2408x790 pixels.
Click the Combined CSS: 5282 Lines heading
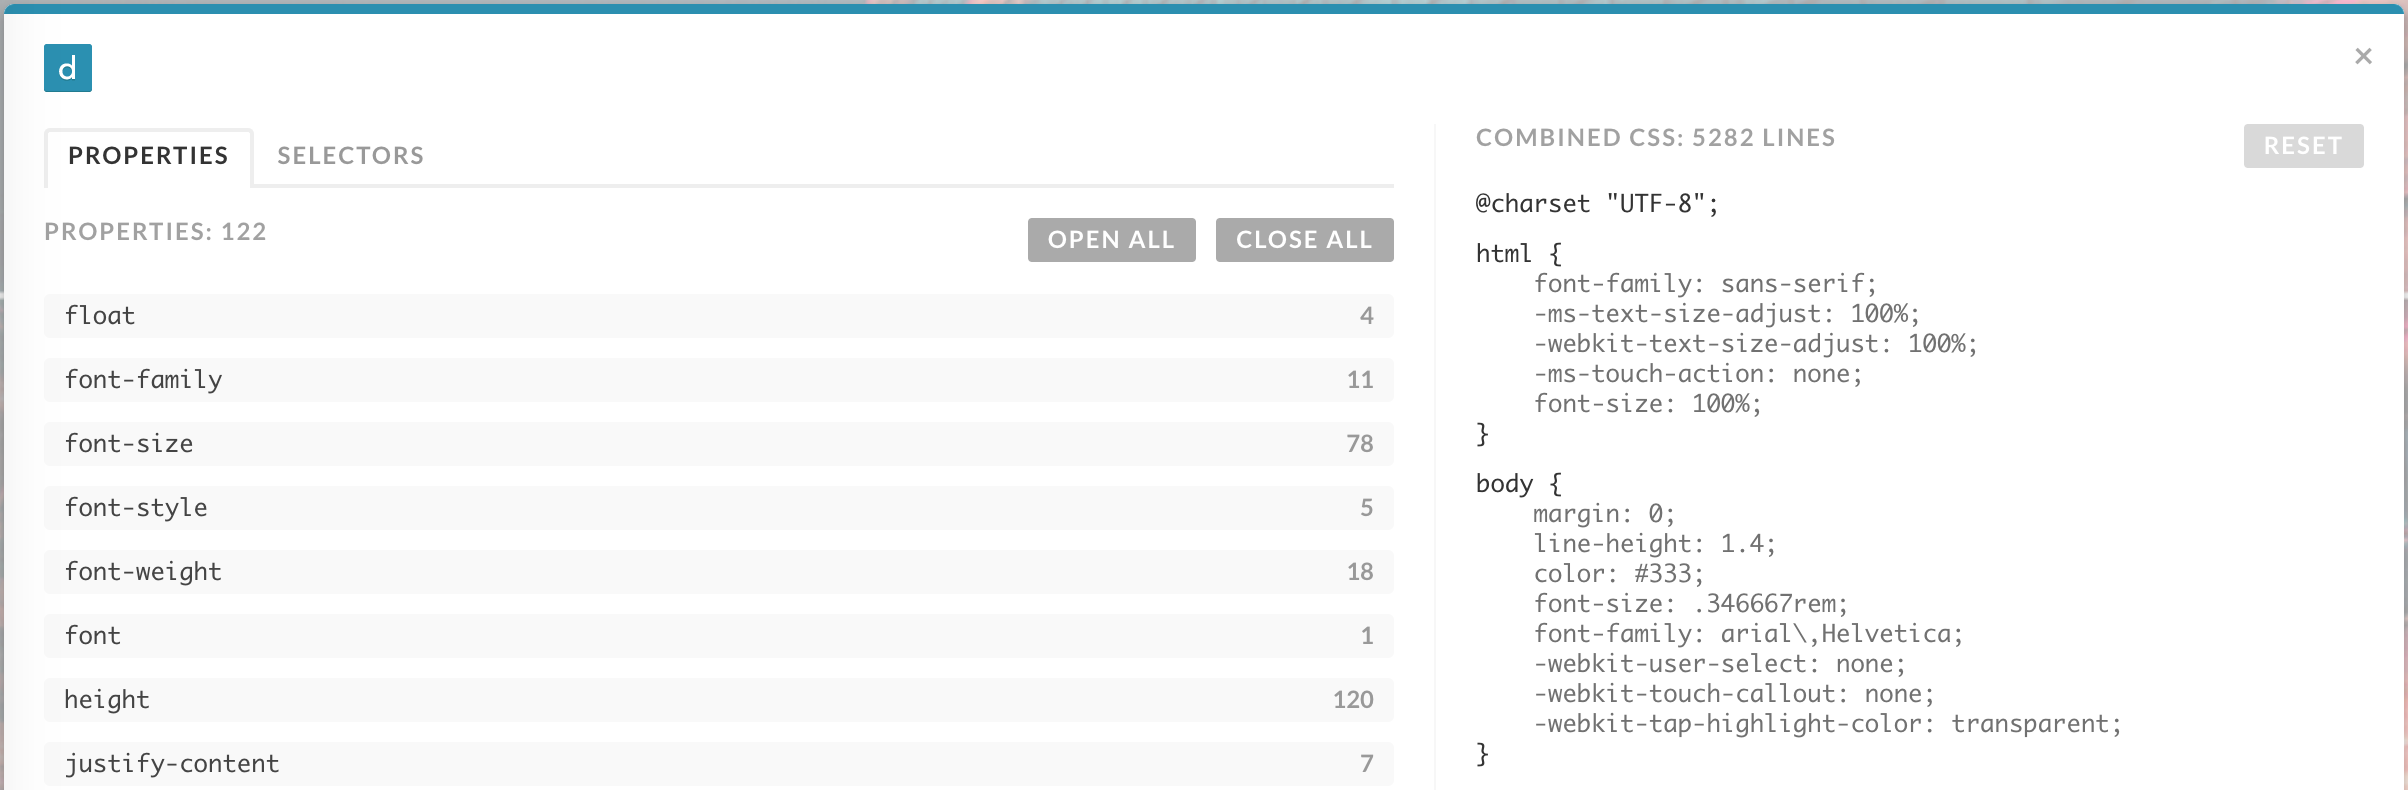click(1655, 138)
